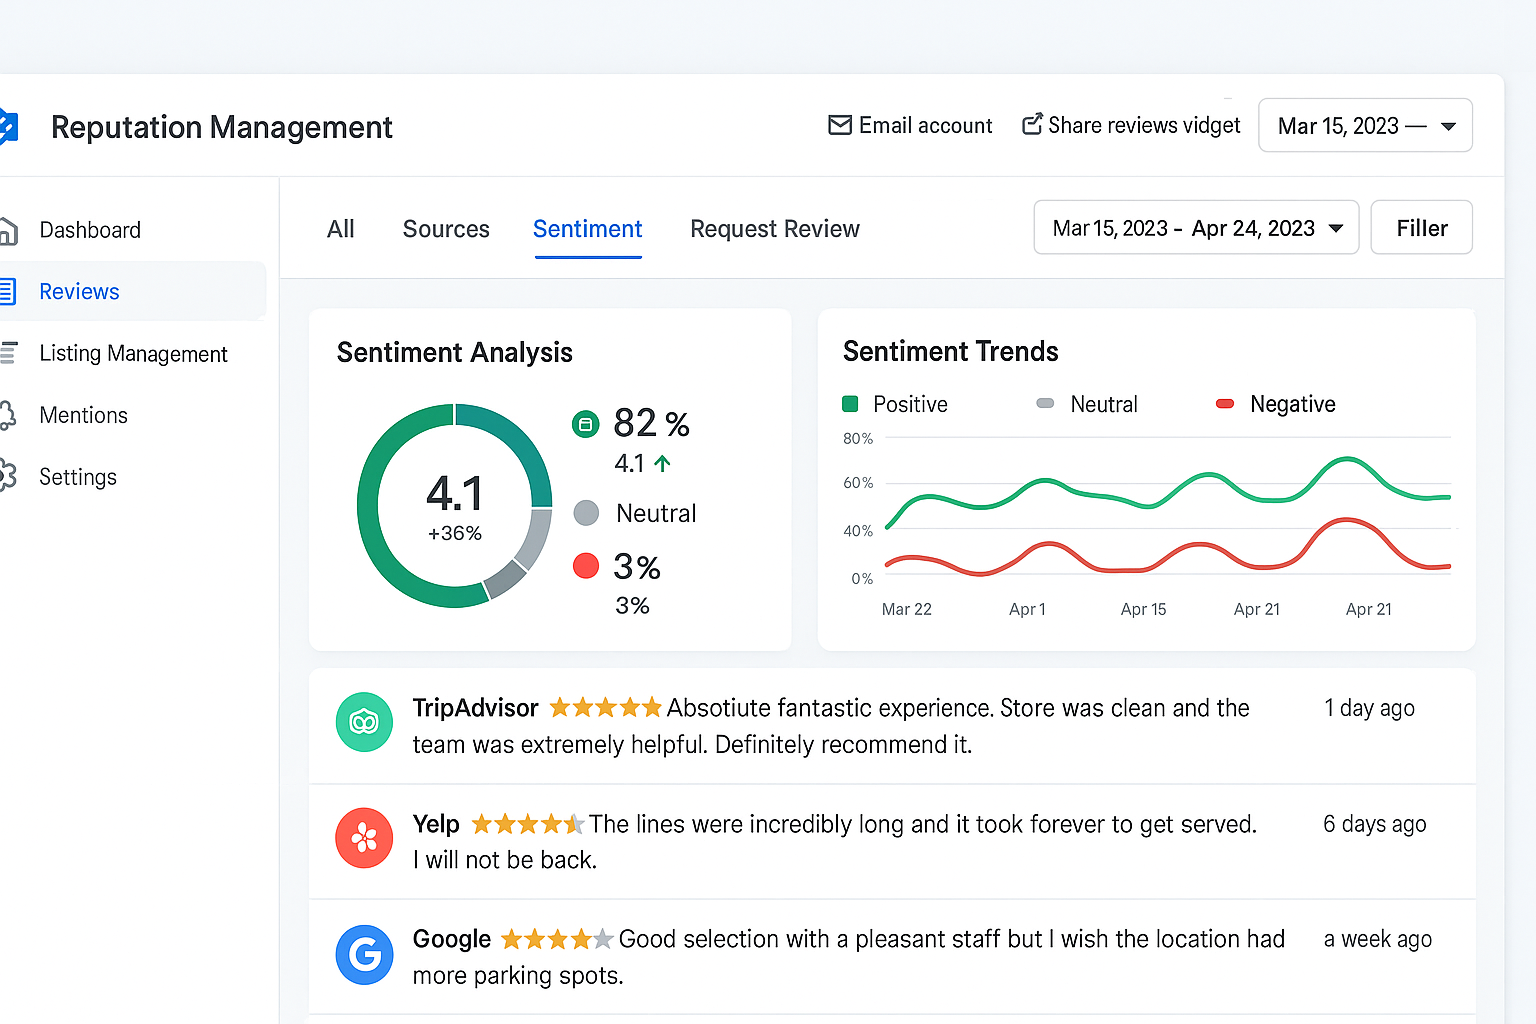Click the Reviews sidebar icon

pos(8,291)
